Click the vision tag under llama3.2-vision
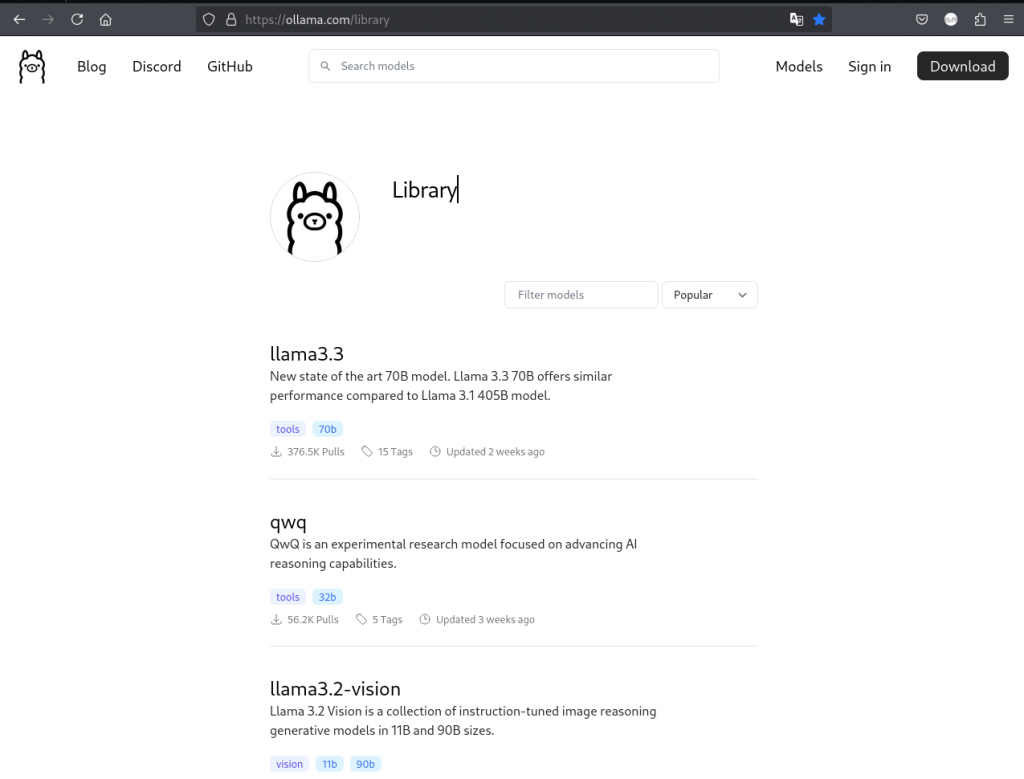This screenshot has width=1024, height=779. click(289, 764)
